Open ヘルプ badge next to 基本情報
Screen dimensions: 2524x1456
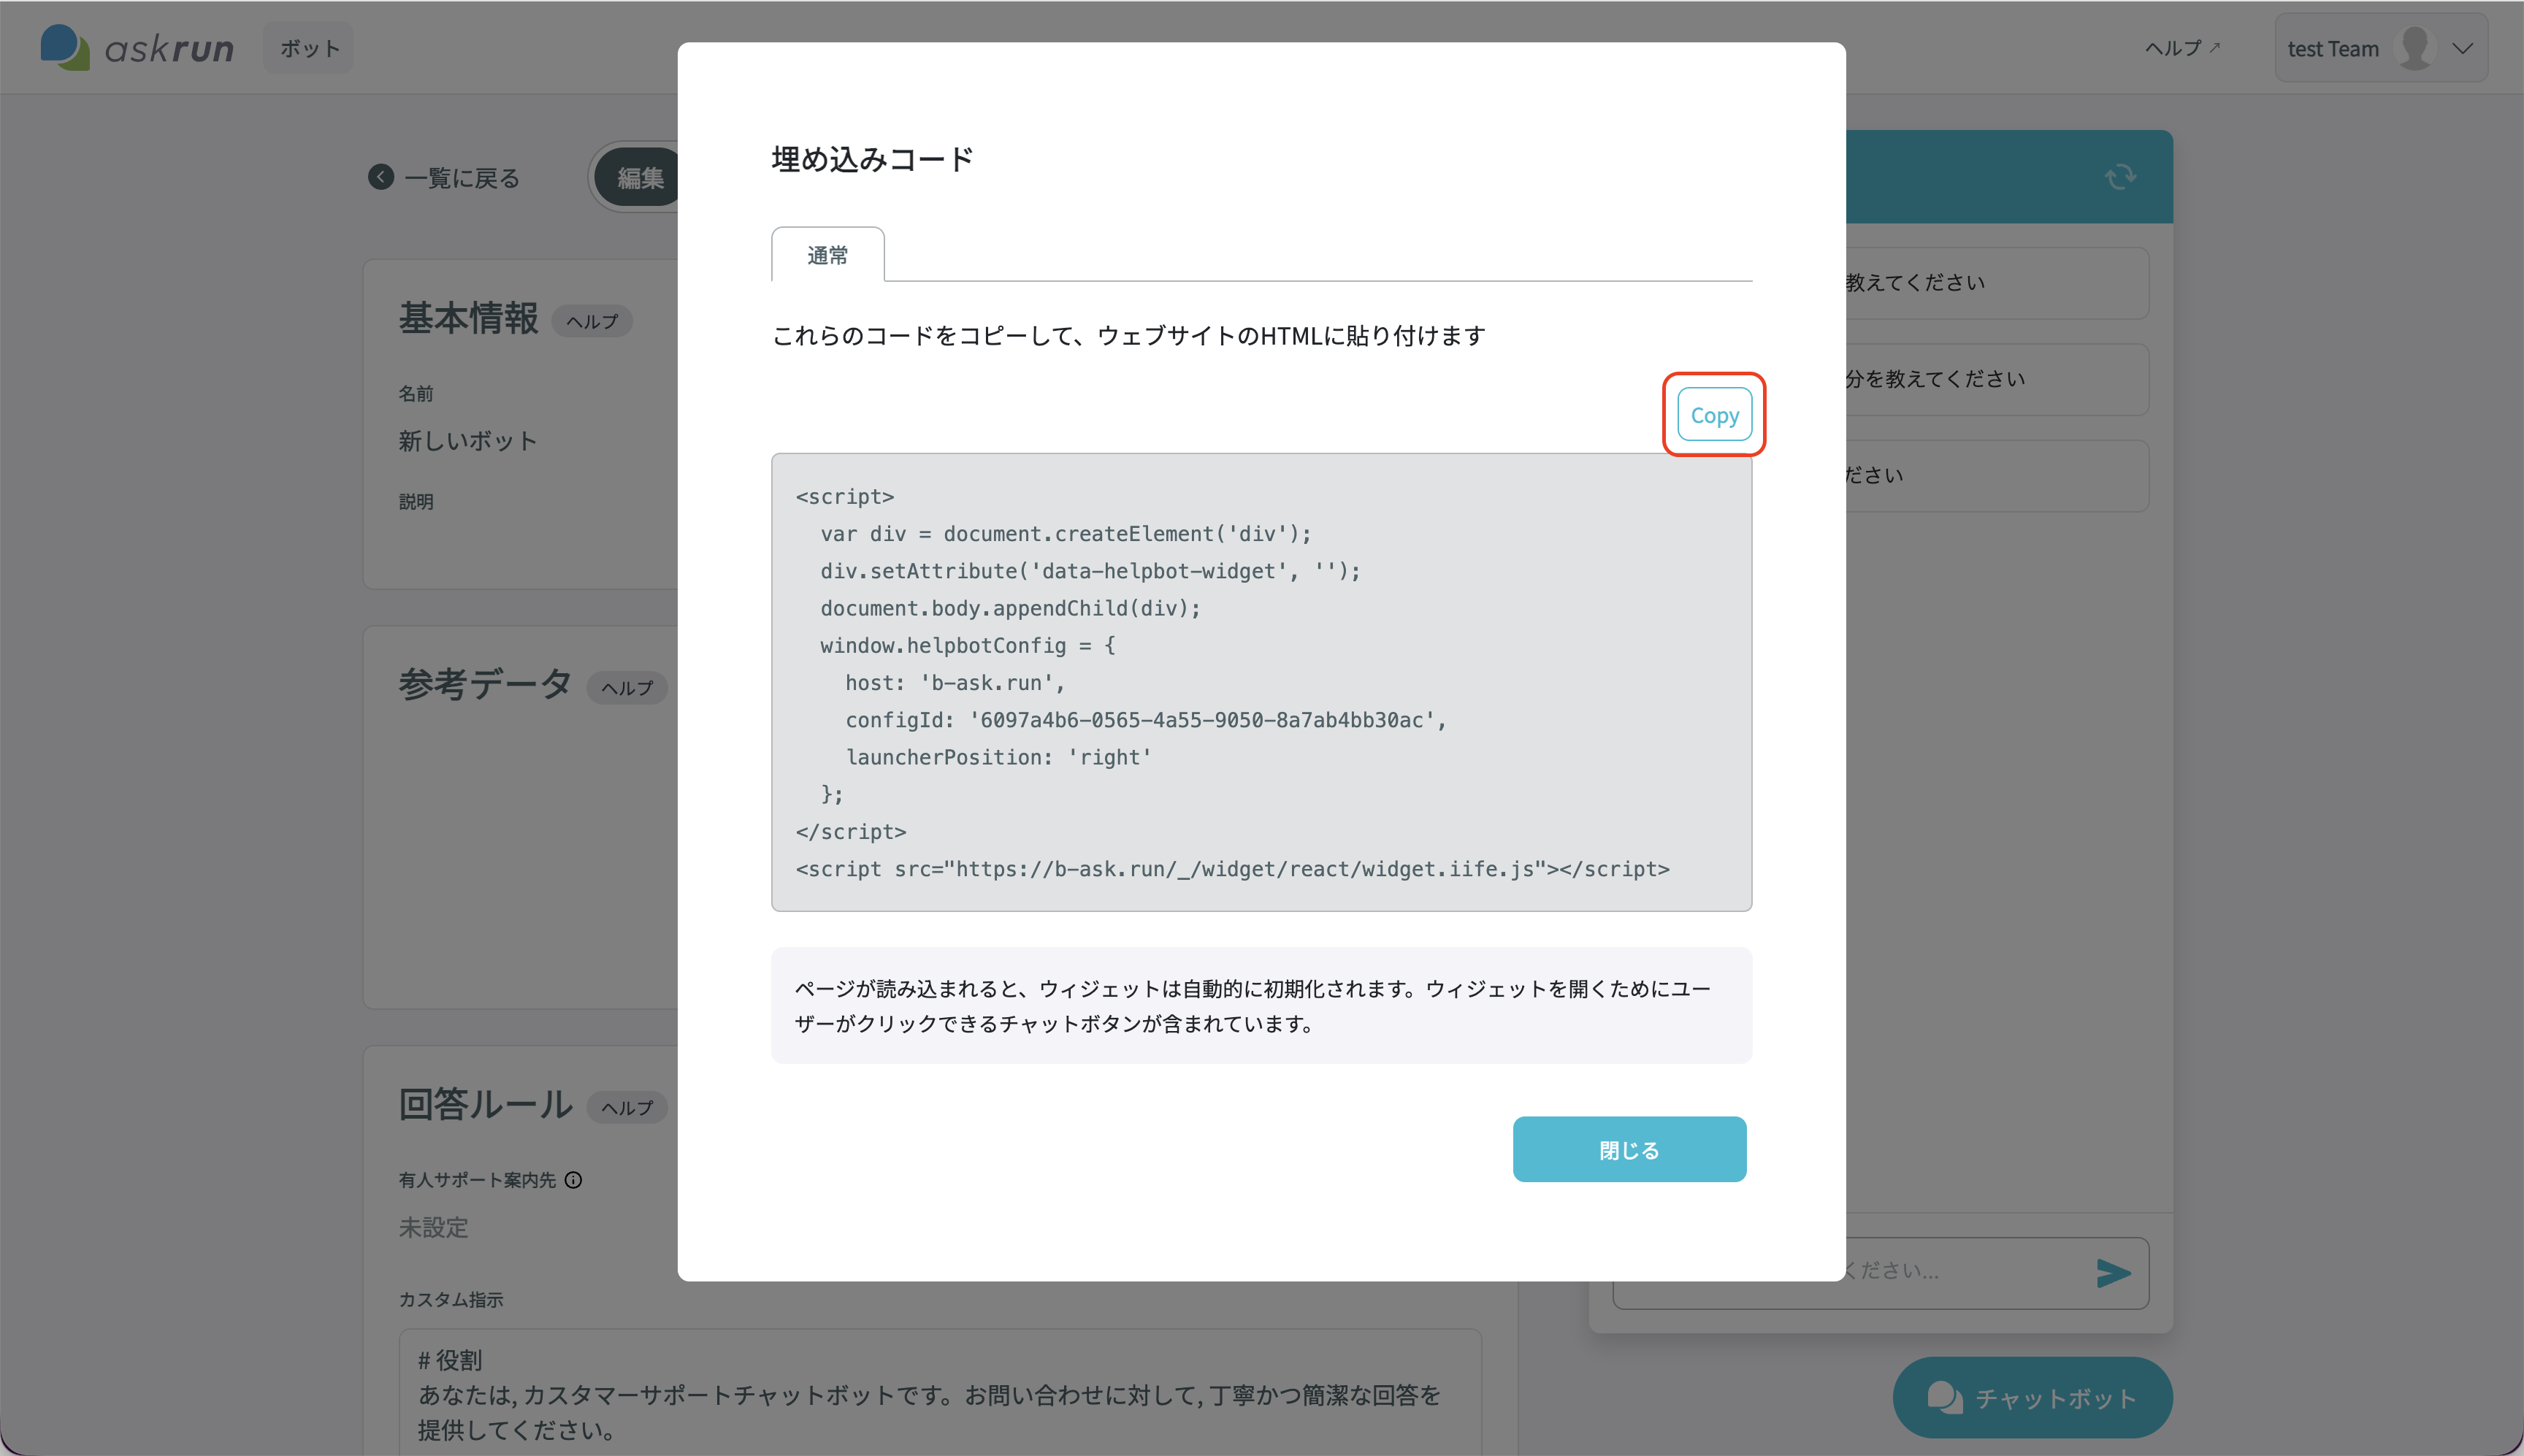(x=592, y=321)
